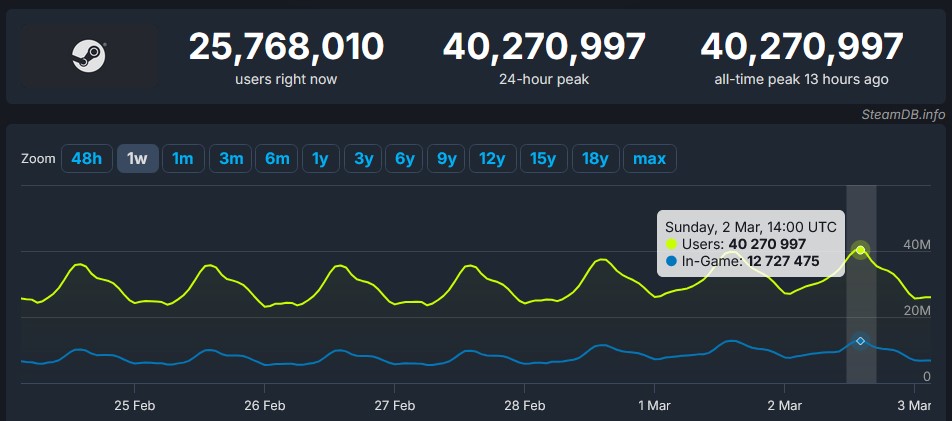Click the all-time peak 13 hours ago label
This screenshot has height=421, width=952.
[x=801, y=80]
